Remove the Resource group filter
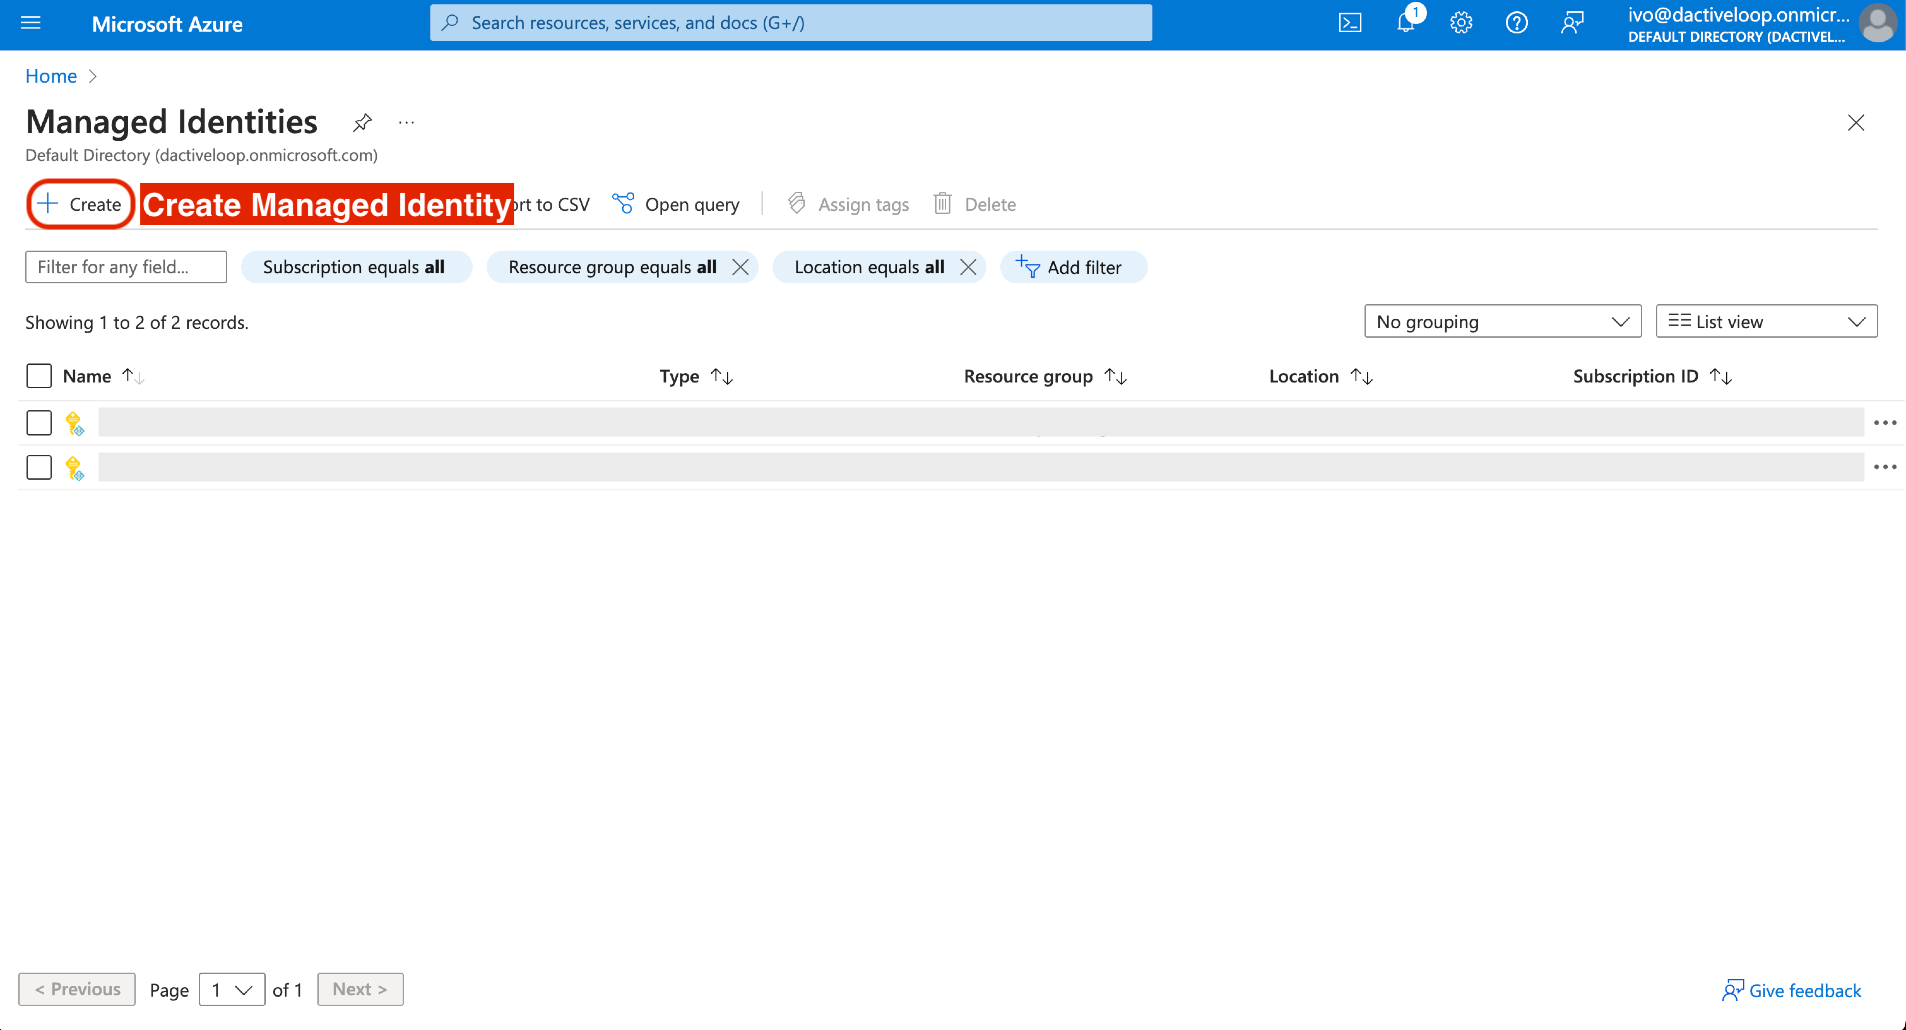Screen dimensions: 1906x1030 [740, 267]
